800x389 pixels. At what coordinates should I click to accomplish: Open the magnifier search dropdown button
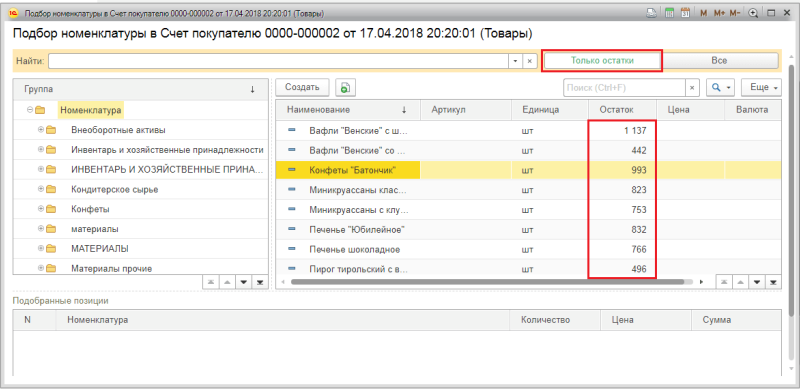720,88
